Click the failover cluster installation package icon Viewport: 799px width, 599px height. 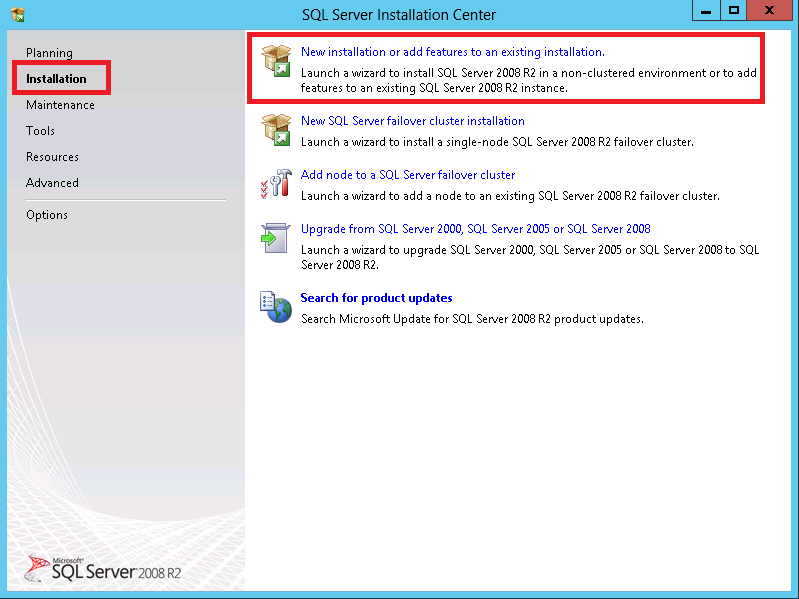[x=276, y=130]
